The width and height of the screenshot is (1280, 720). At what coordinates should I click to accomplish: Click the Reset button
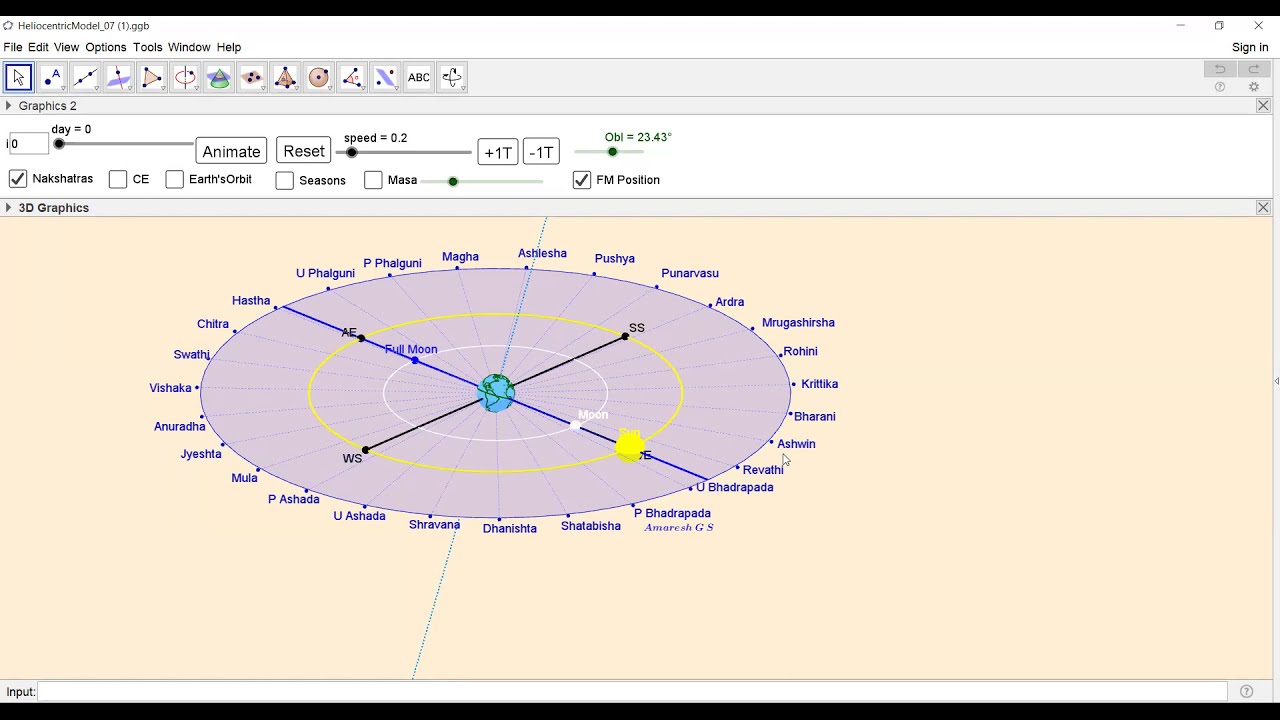point(304,151)
